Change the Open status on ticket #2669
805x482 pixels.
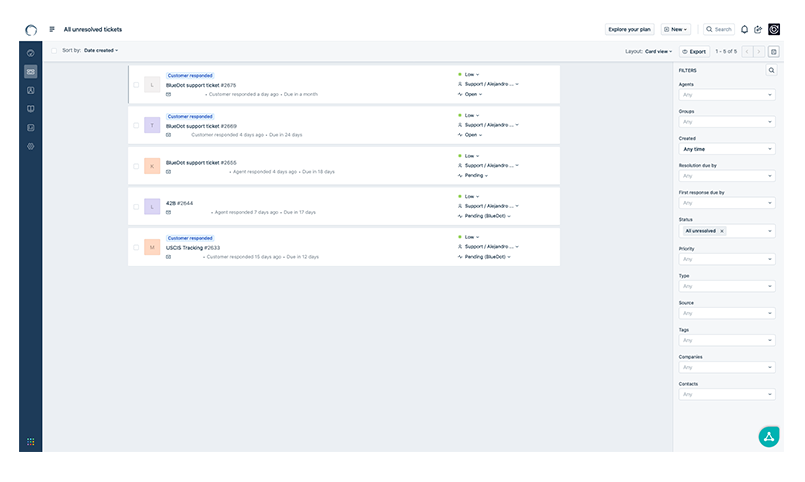470,135
